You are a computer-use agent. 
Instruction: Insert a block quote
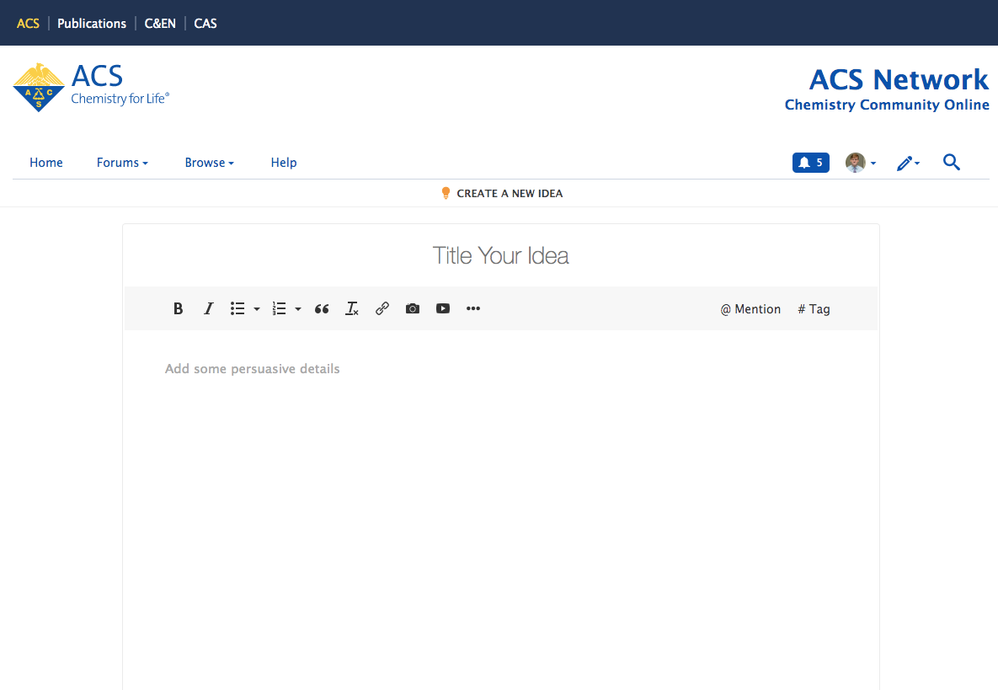coord(321,309)
